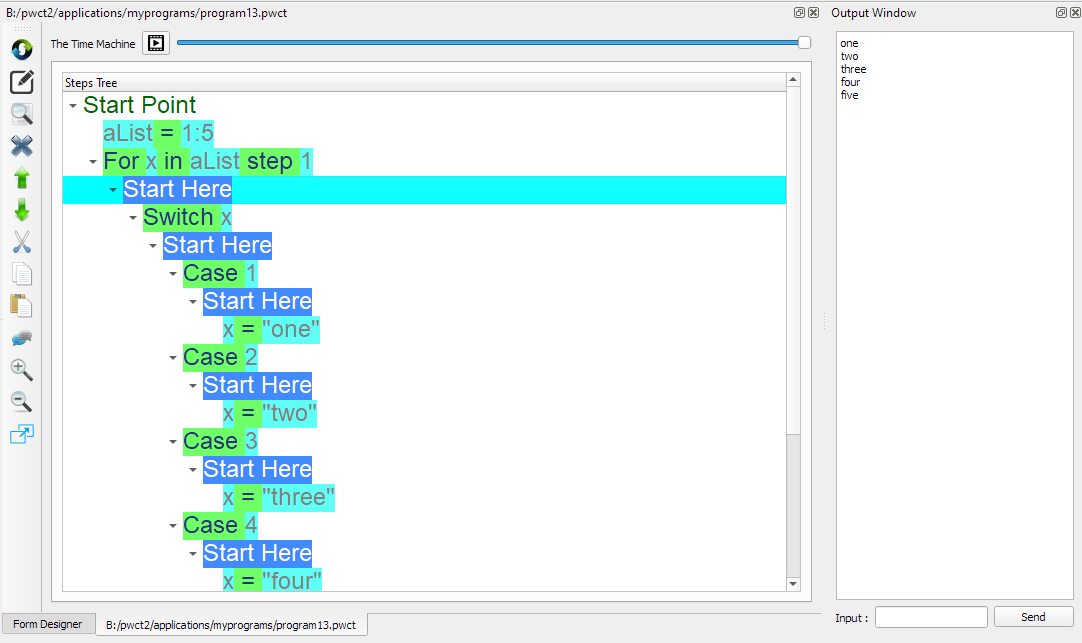The width and height of the screenshot is (1082, 643).
Task: Open the comments icon in the sidebar
Action: (x=21, y=338)
